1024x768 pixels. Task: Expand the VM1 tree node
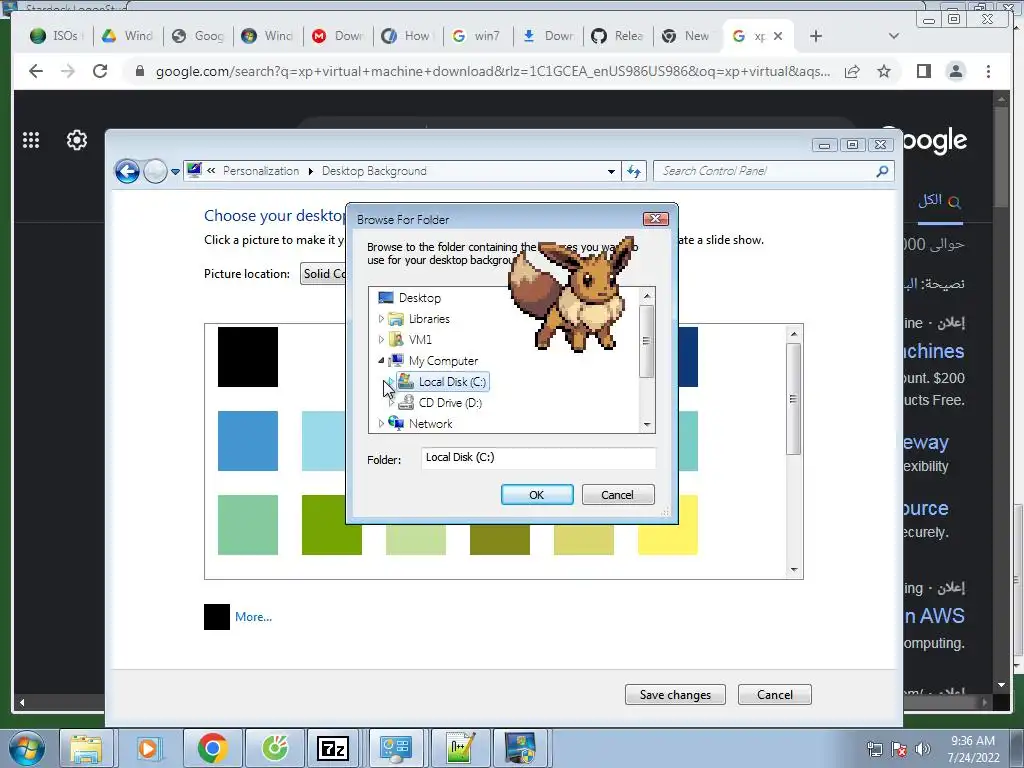click(x=381, y=340)
